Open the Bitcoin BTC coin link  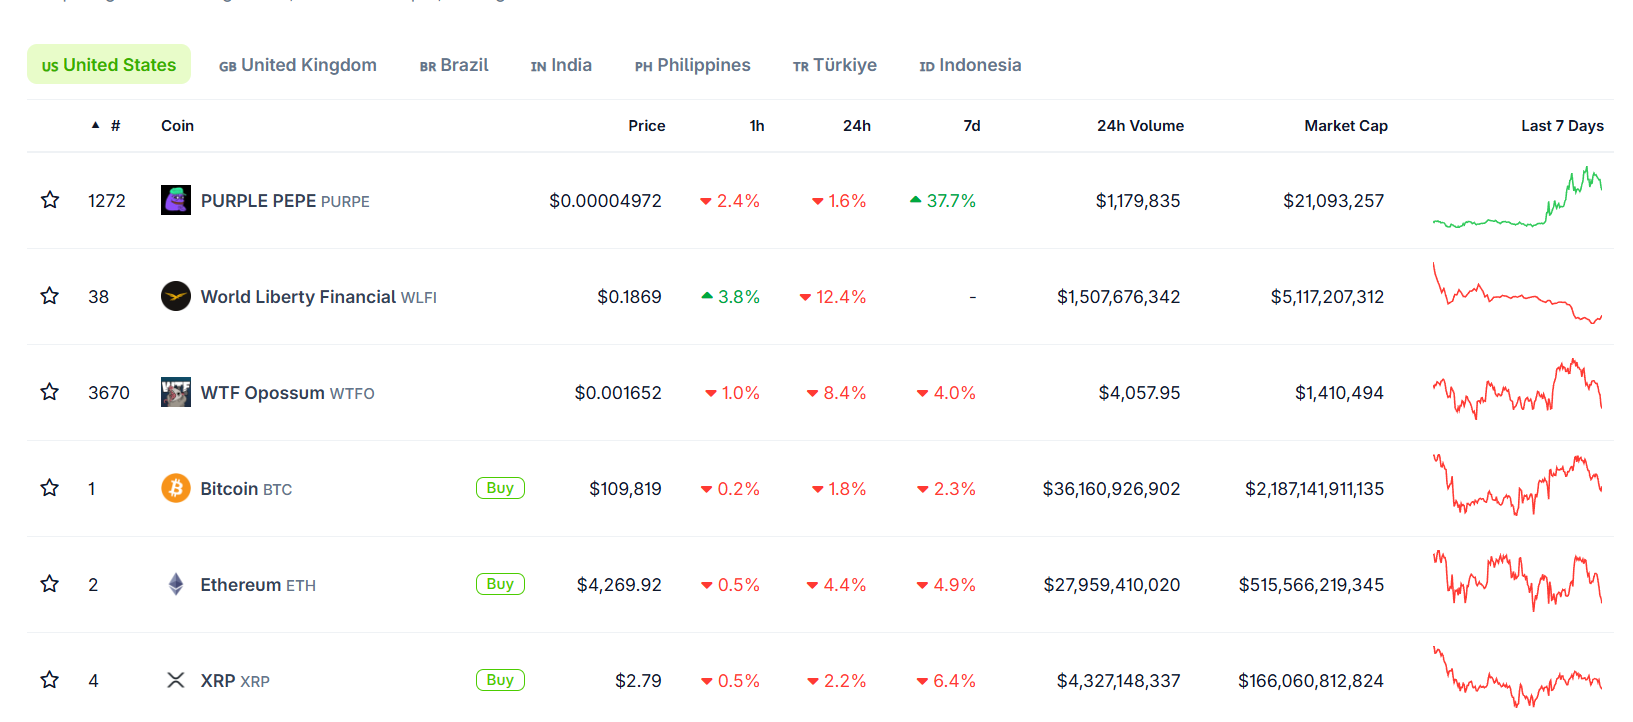(246, 489)
